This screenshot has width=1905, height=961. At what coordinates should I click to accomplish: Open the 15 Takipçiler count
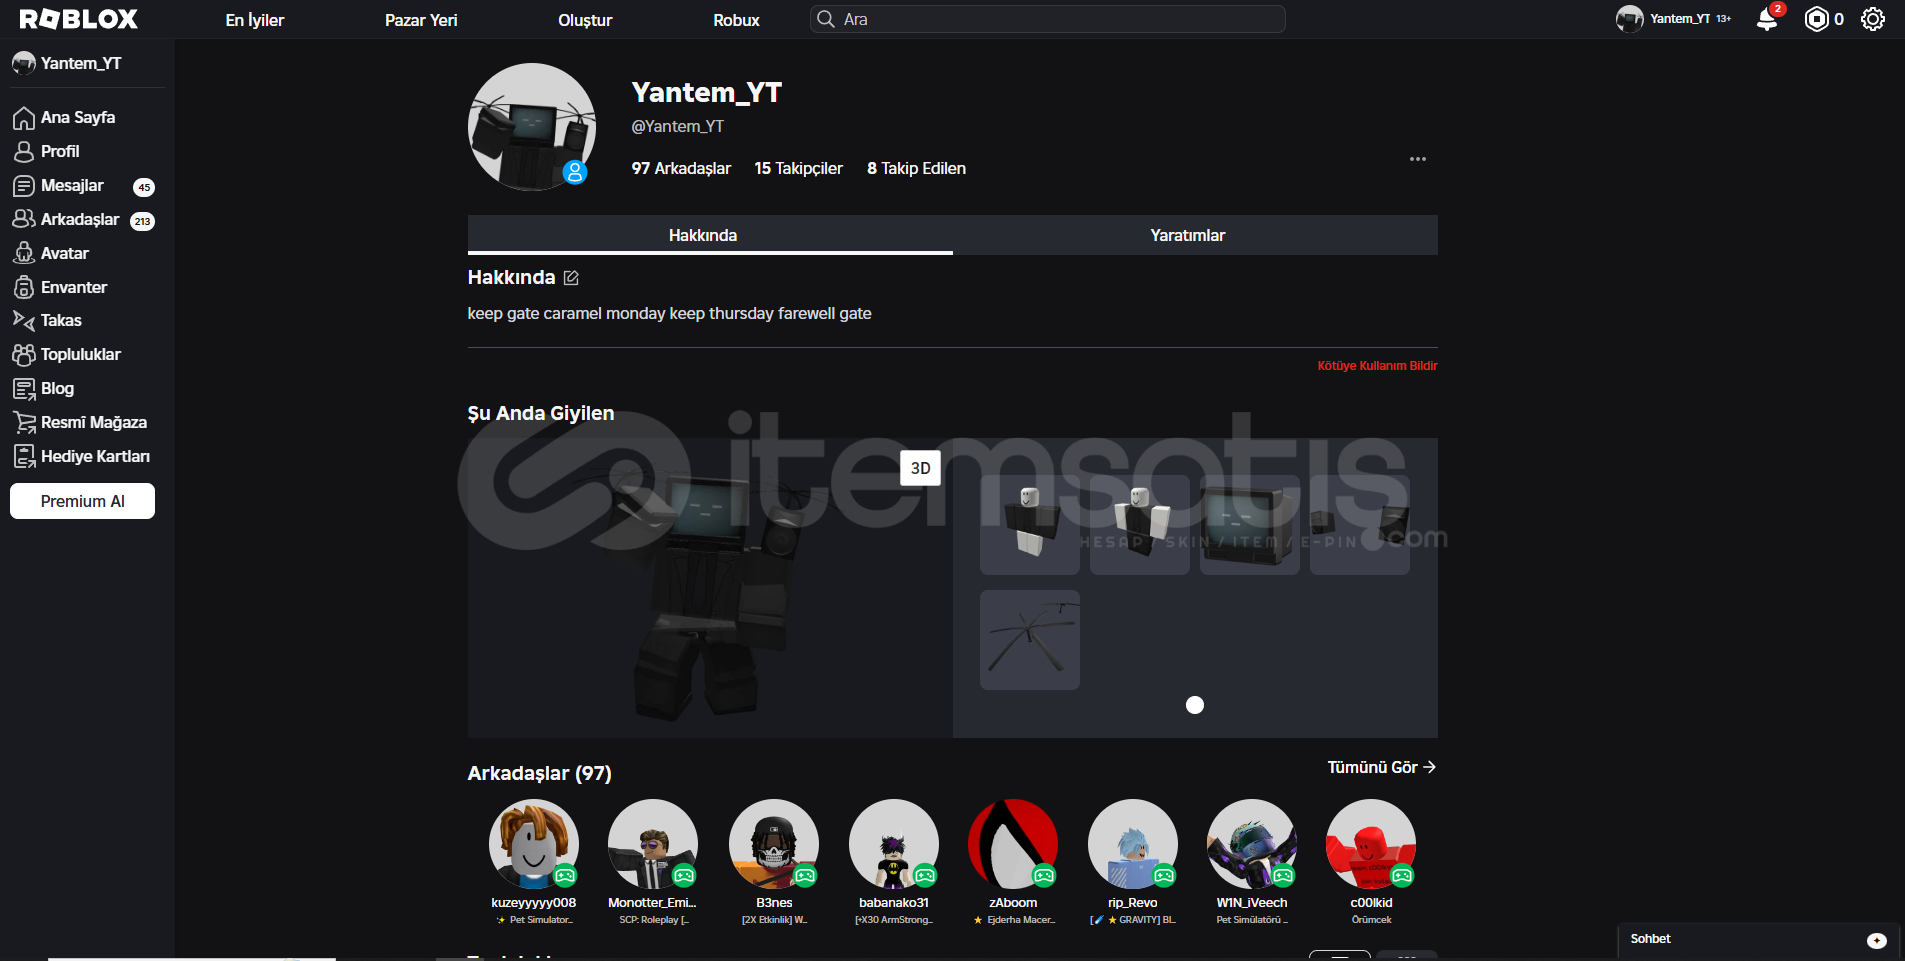tap(798, 168)
